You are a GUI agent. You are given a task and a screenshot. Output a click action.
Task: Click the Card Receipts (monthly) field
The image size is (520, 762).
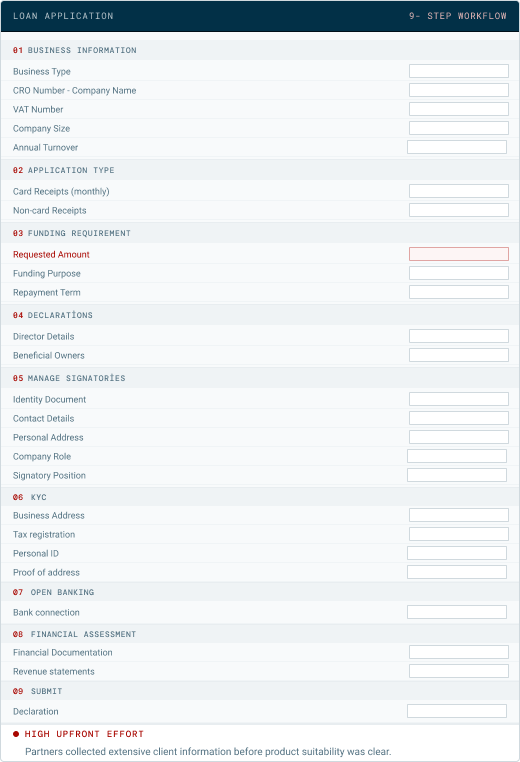click(459, 191)
